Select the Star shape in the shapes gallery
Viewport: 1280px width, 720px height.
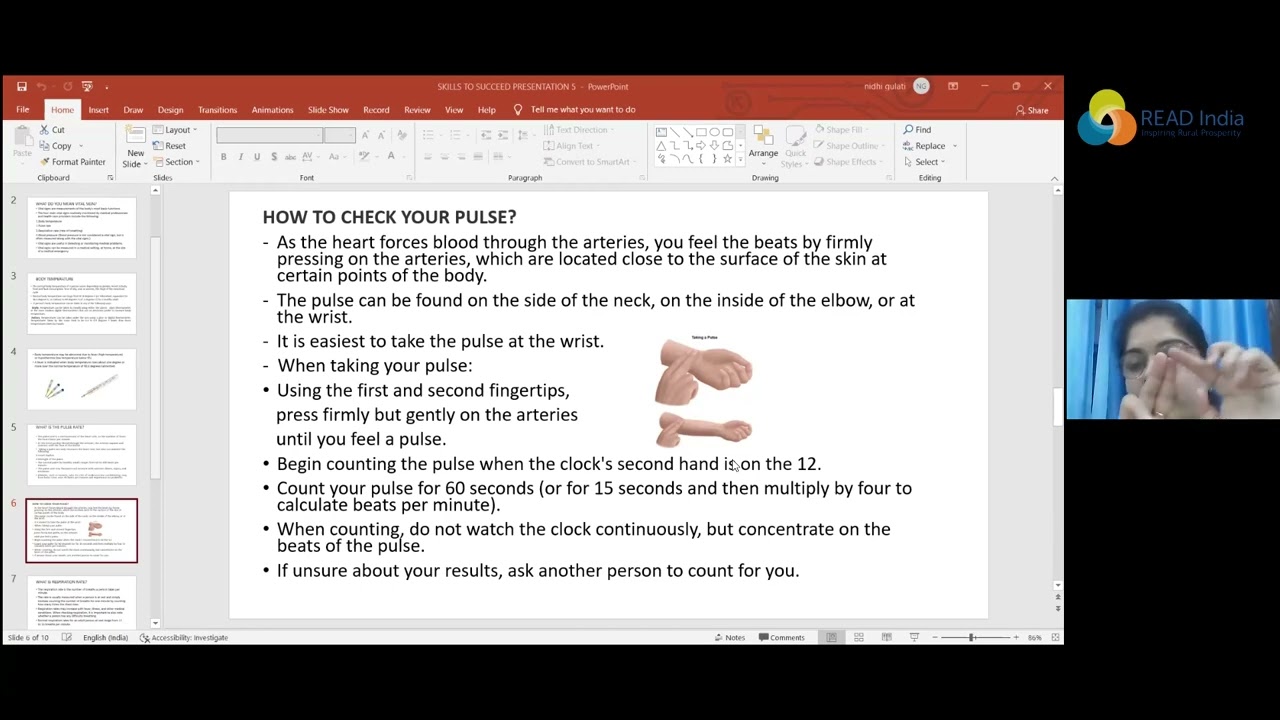point(727,159)
